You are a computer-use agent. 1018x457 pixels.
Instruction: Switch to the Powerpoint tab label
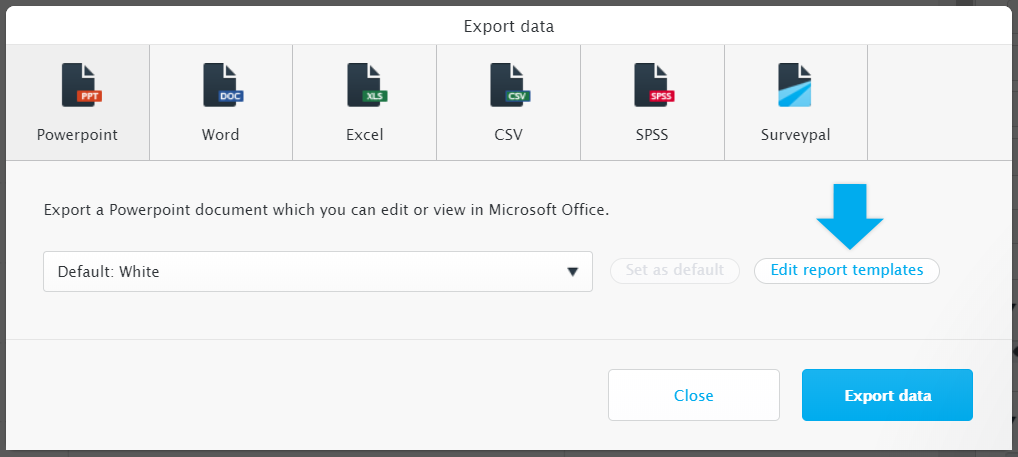click(x=77, y=135)
